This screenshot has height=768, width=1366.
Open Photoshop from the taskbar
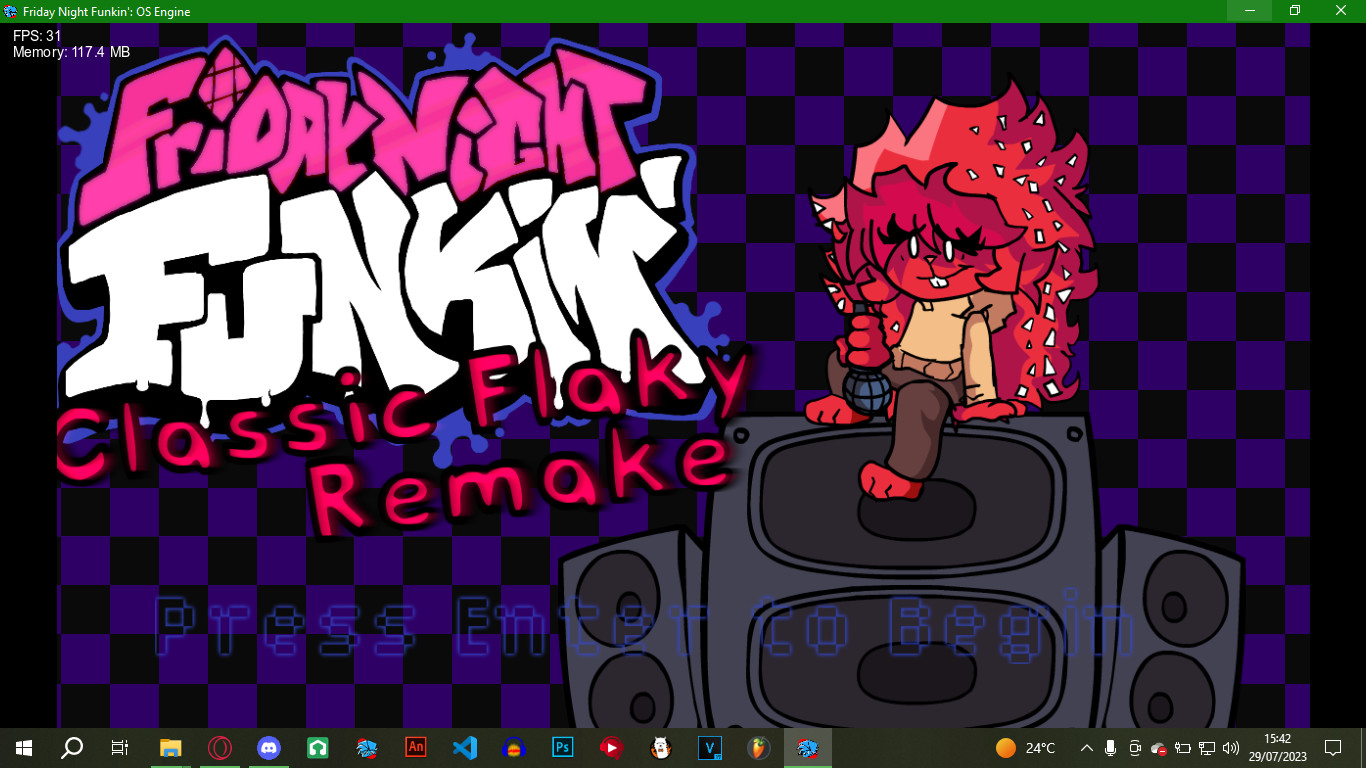pos(562,747)
